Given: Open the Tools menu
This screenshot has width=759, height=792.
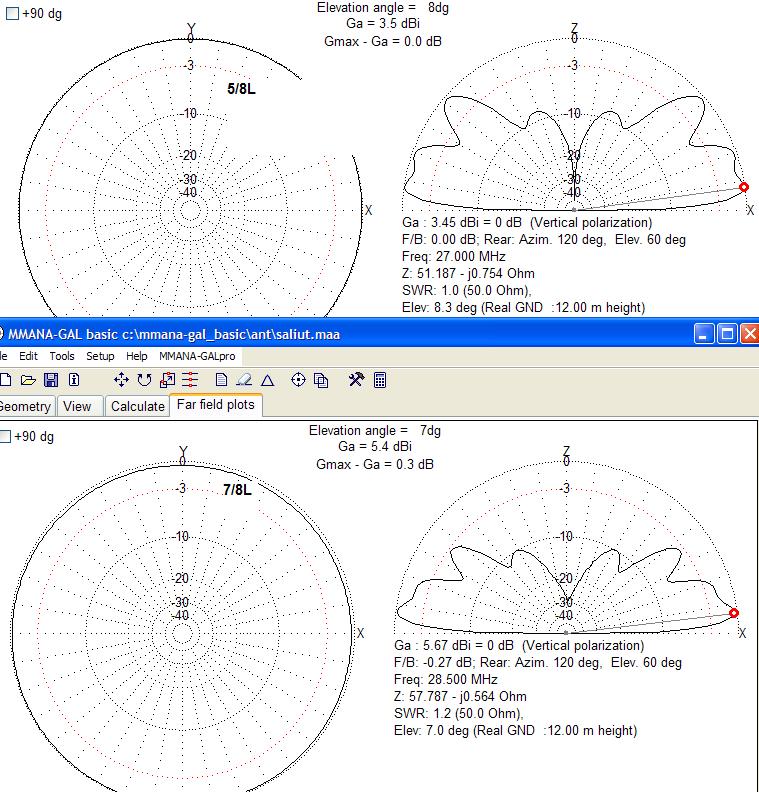Looking at the screenshot, I should [62, 356].
